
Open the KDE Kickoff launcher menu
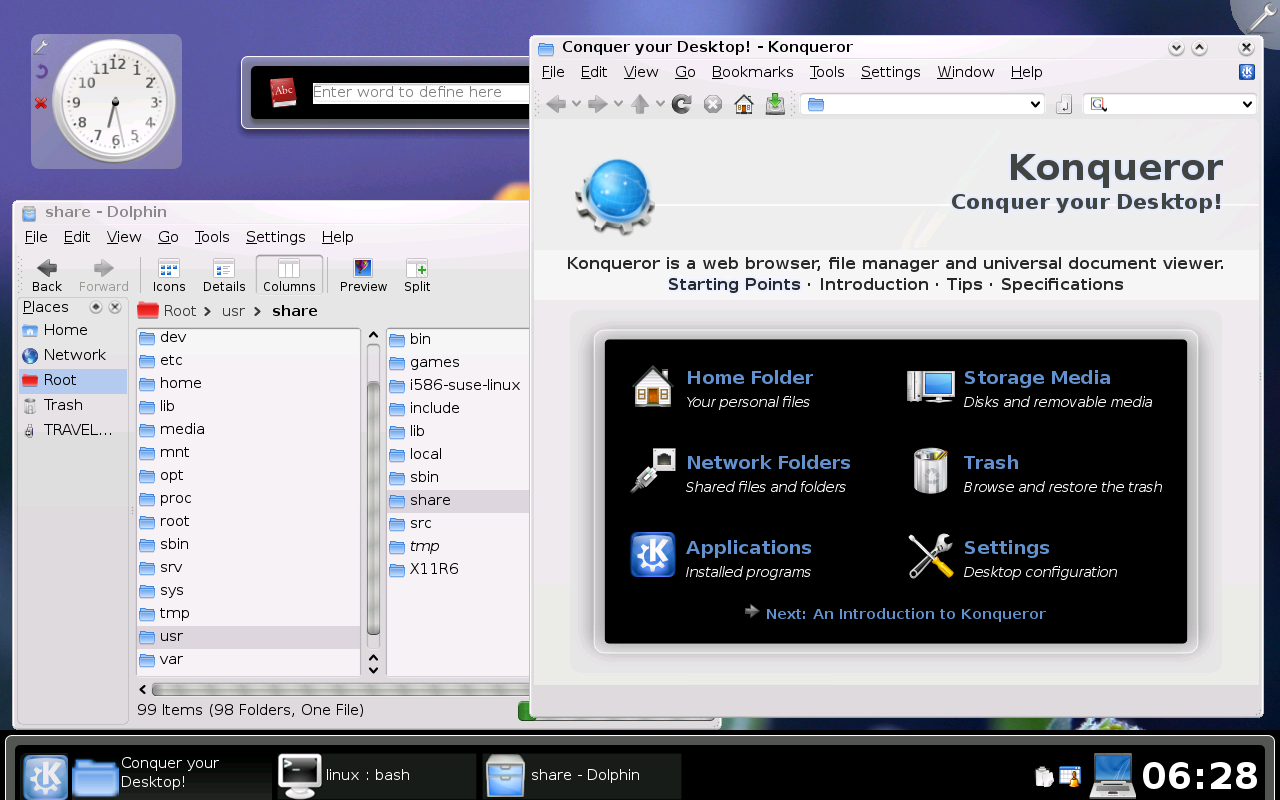click(45, 776)
